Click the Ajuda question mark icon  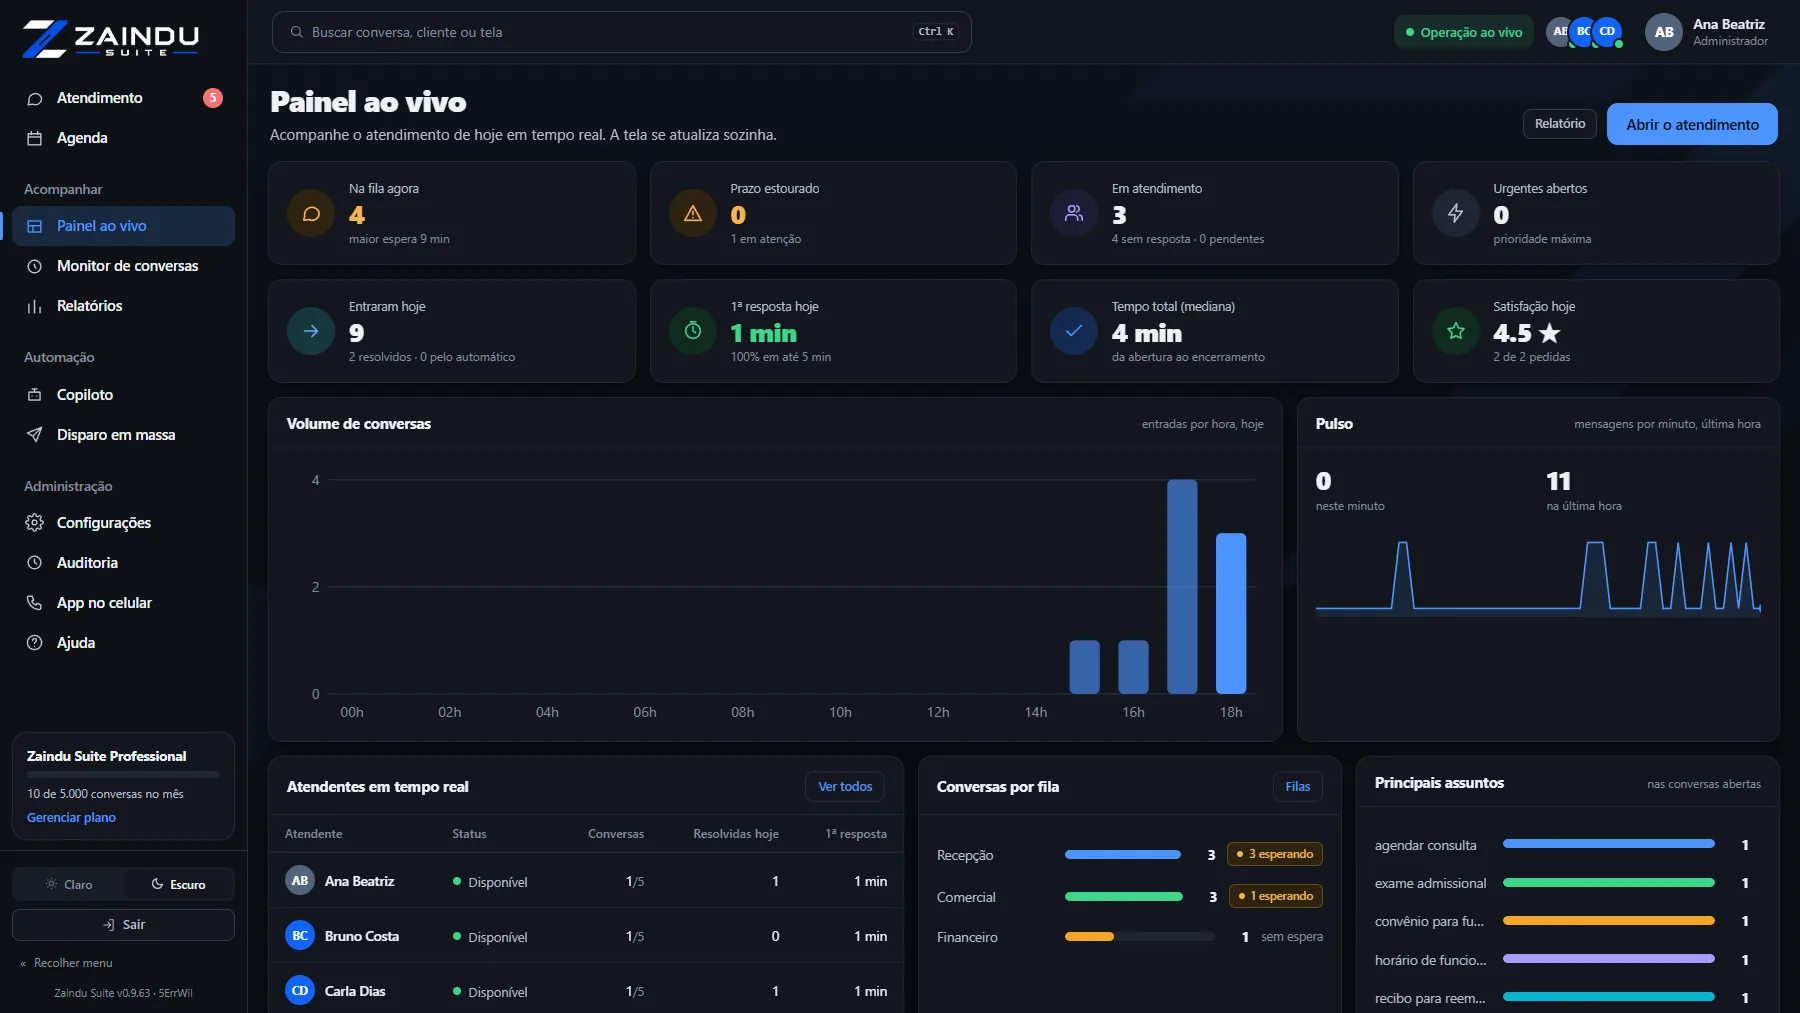(x=34, y=643)
